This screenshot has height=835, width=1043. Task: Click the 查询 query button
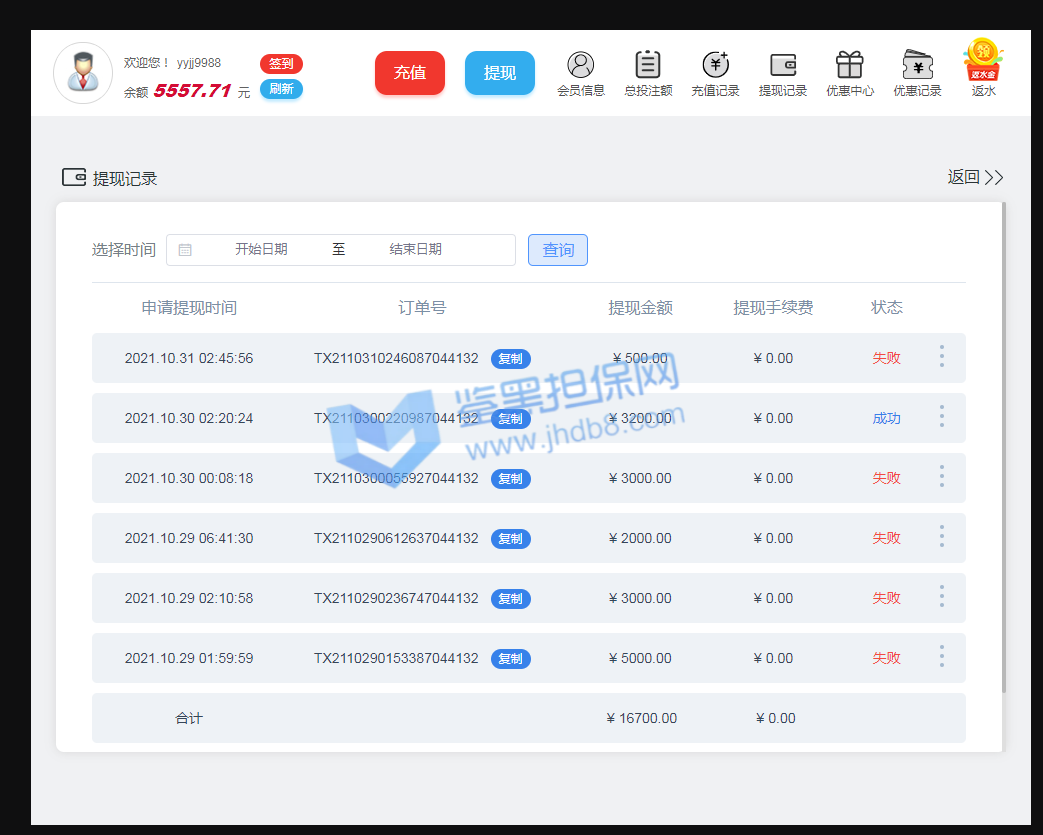coord(557,250)
